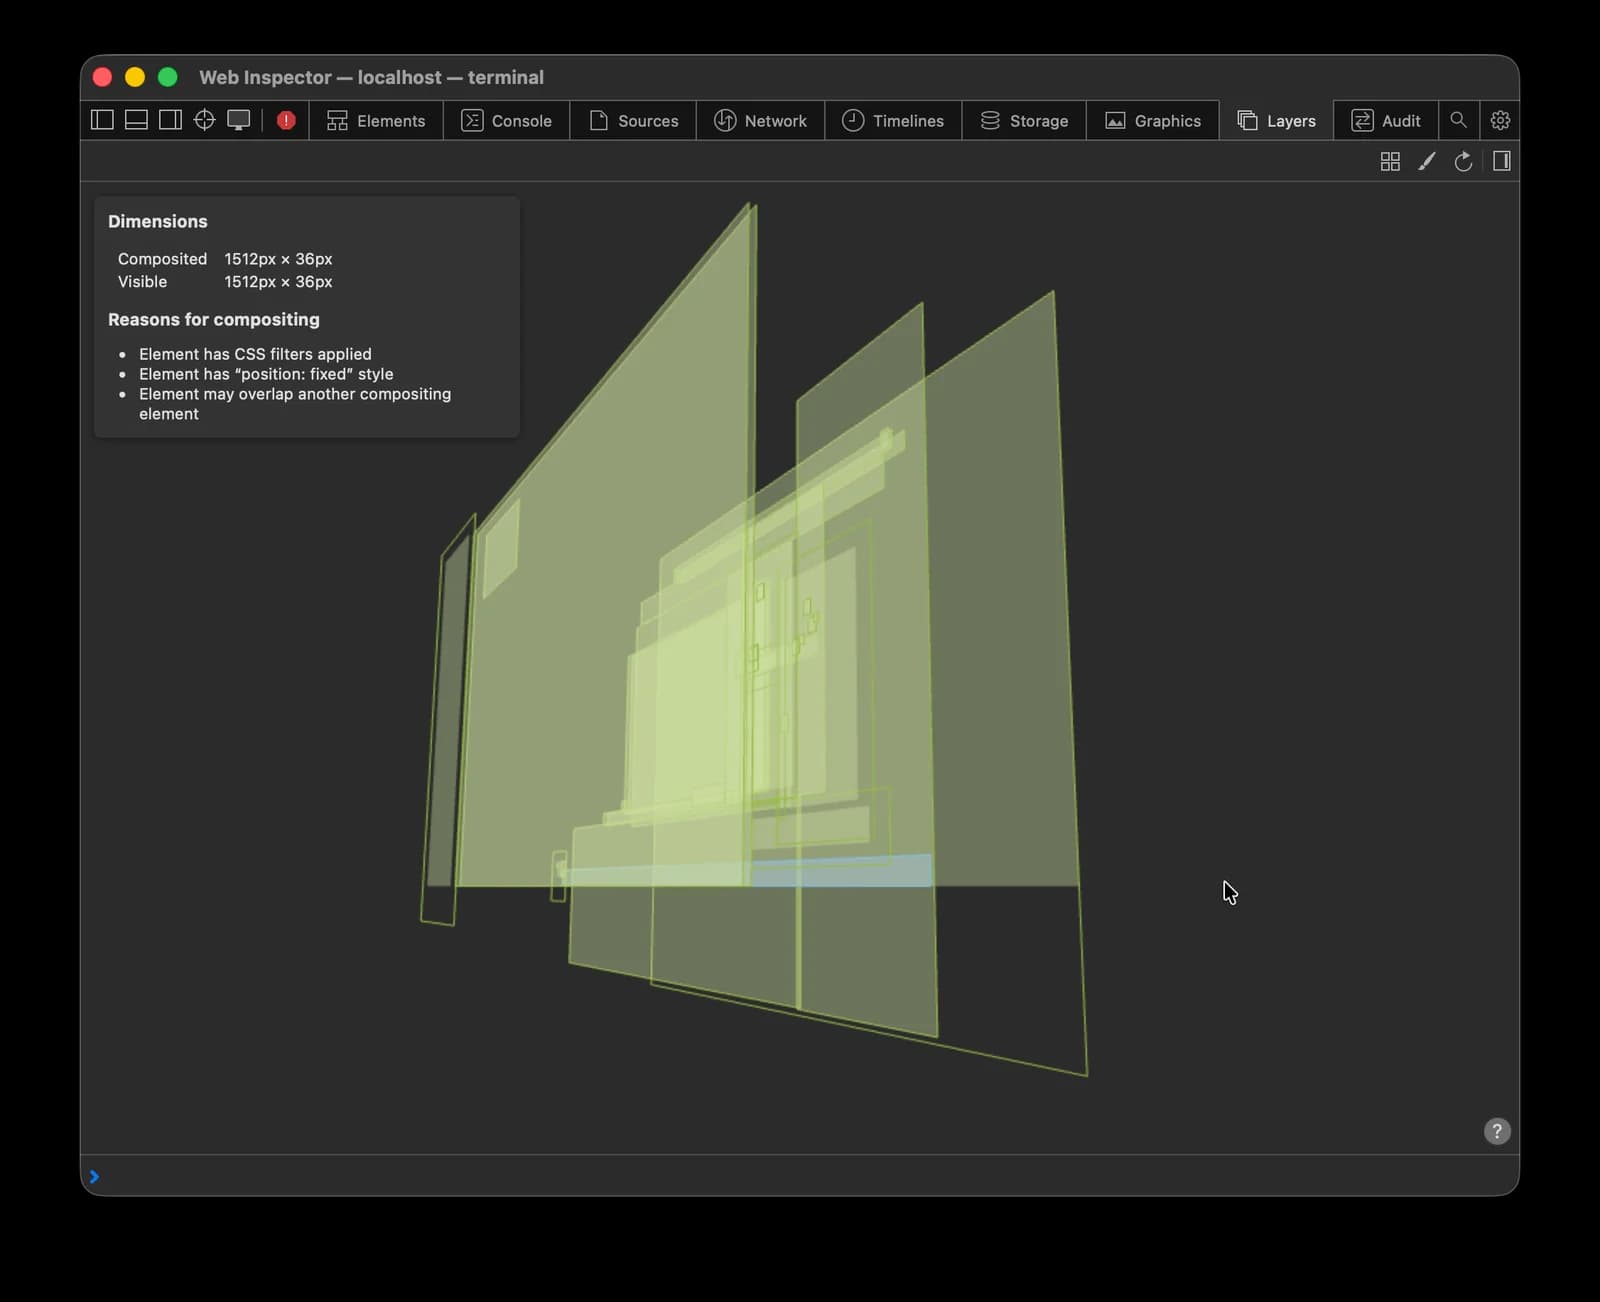Open device settings monitor icon

[x=238, y=120]
